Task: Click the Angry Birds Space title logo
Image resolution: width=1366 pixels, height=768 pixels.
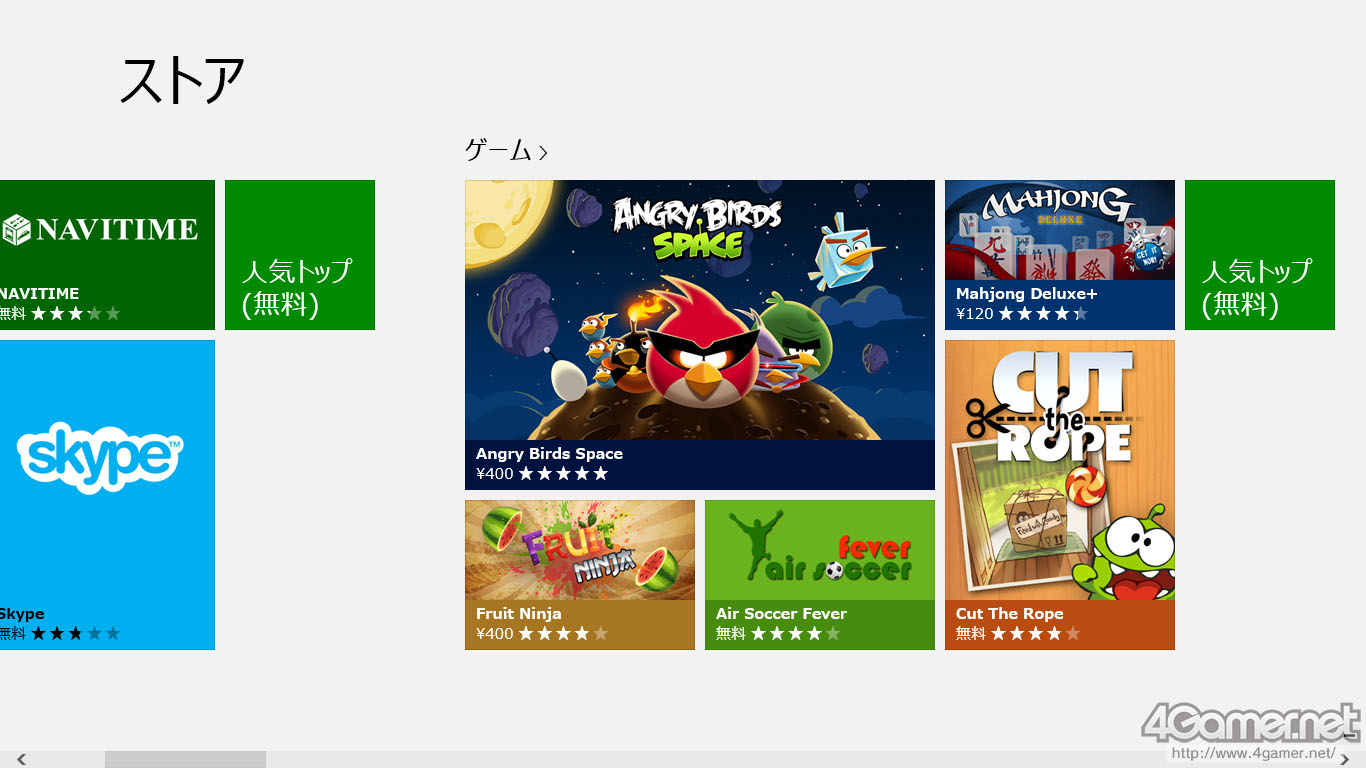Action: click(698, 228)
